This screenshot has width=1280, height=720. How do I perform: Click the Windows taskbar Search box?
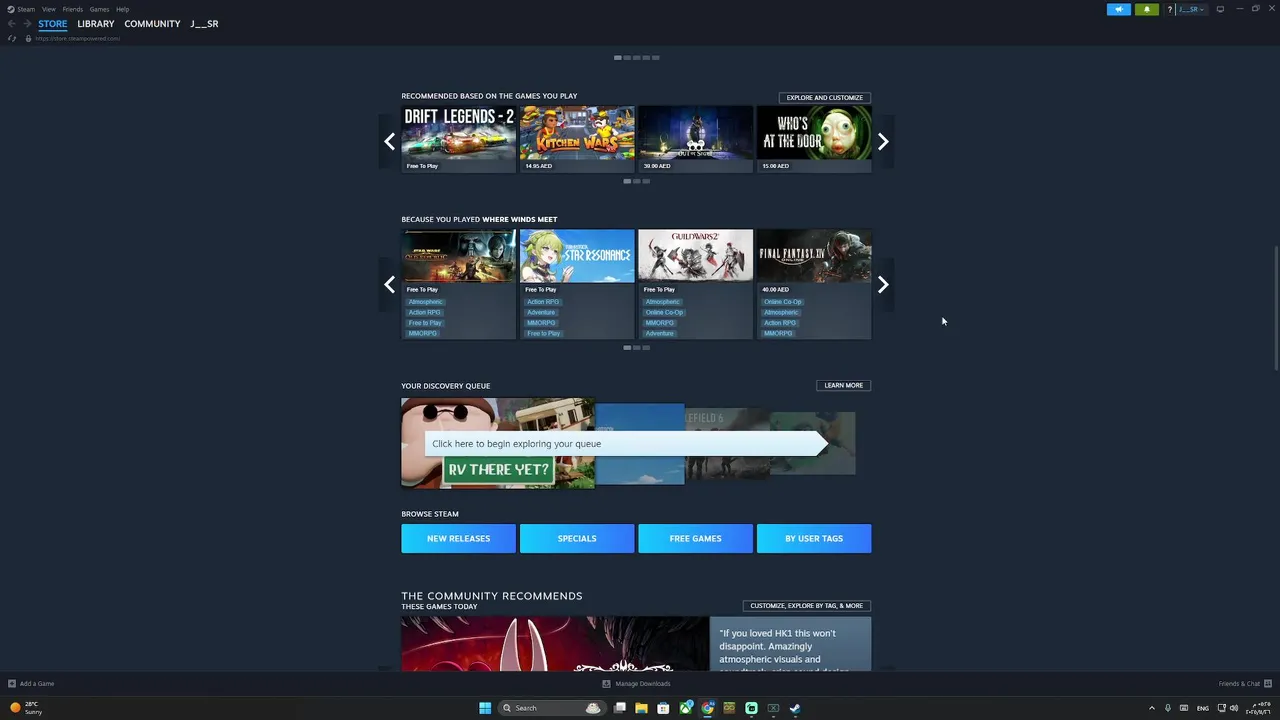pyautogui.click(x=552, y=708)
